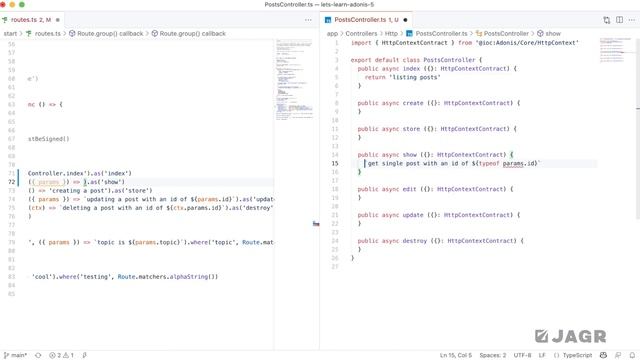Click the routes.ts file icon in tab
640x360 pixels.
[x=5, y=20]
